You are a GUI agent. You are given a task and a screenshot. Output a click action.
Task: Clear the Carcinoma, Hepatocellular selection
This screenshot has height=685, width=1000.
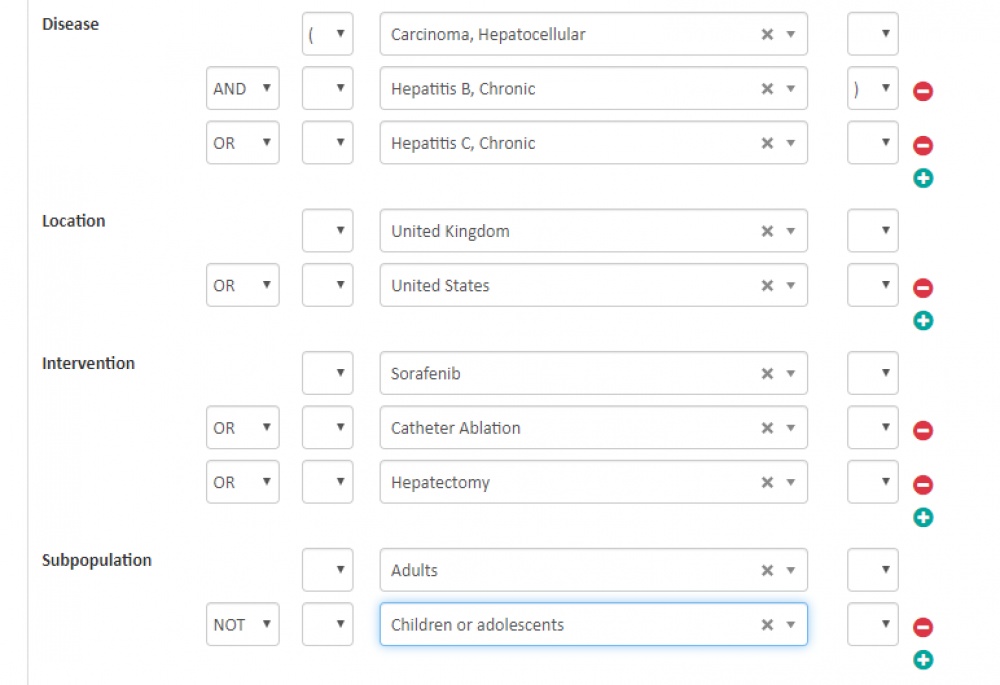(767, 34)
